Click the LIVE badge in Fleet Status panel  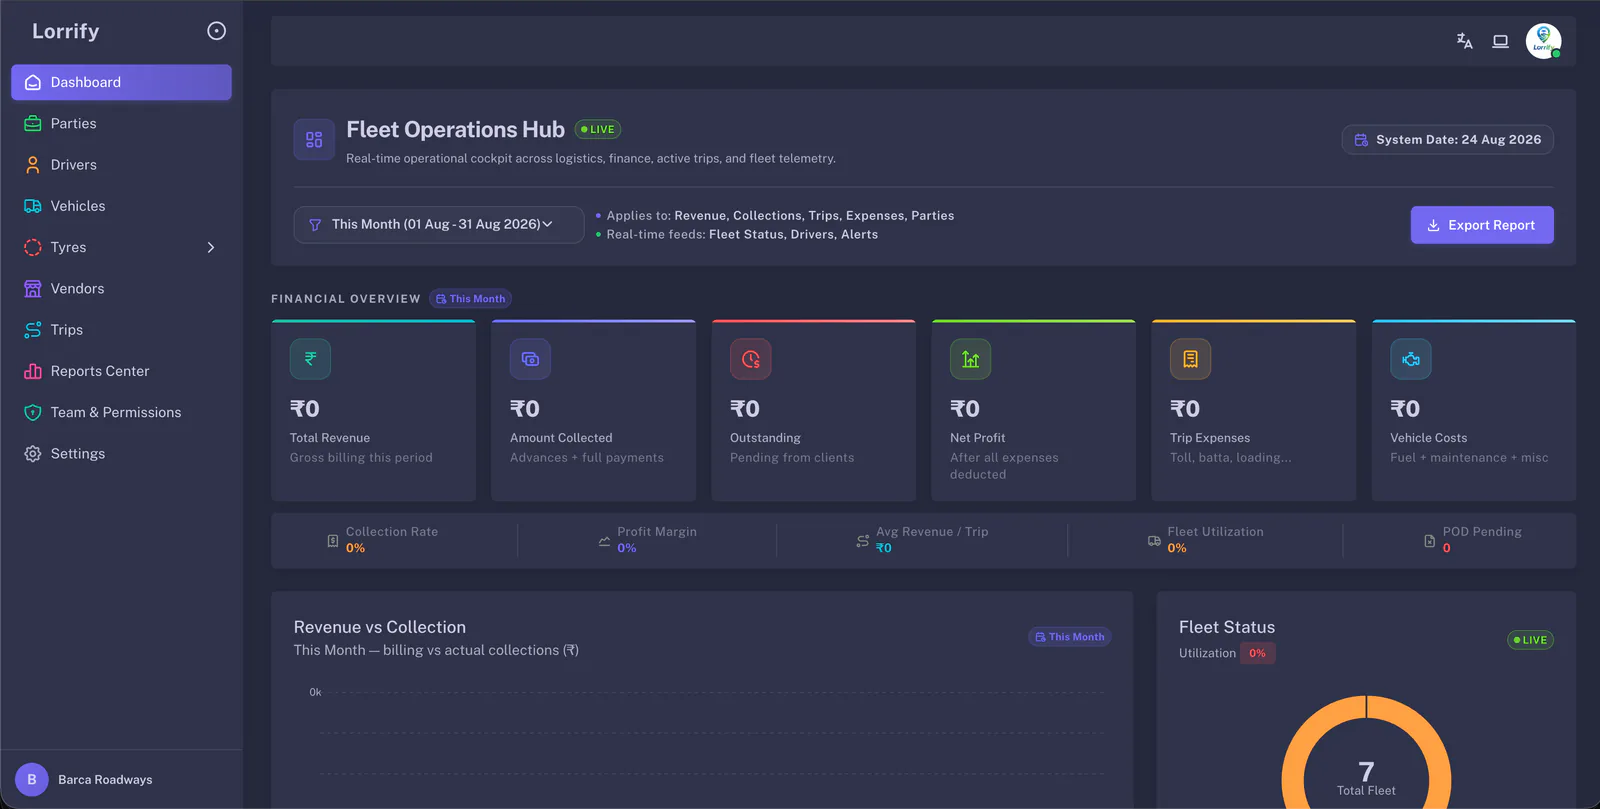(x=1530, y=640)
